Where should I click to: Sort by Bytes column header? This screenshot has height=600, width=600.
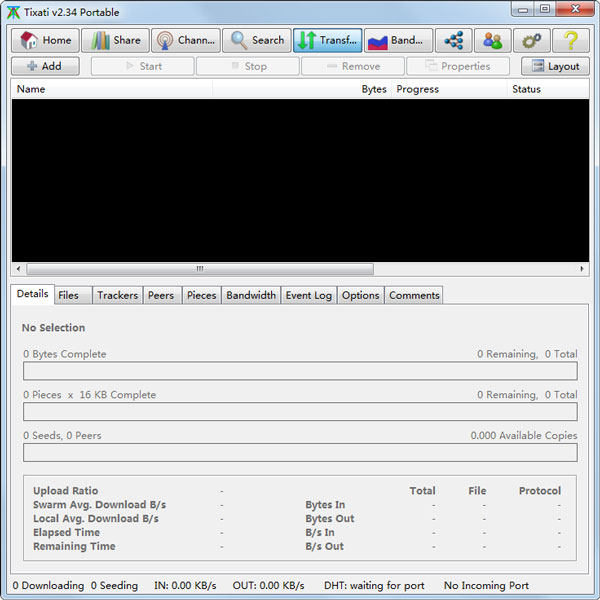(302, 89)
